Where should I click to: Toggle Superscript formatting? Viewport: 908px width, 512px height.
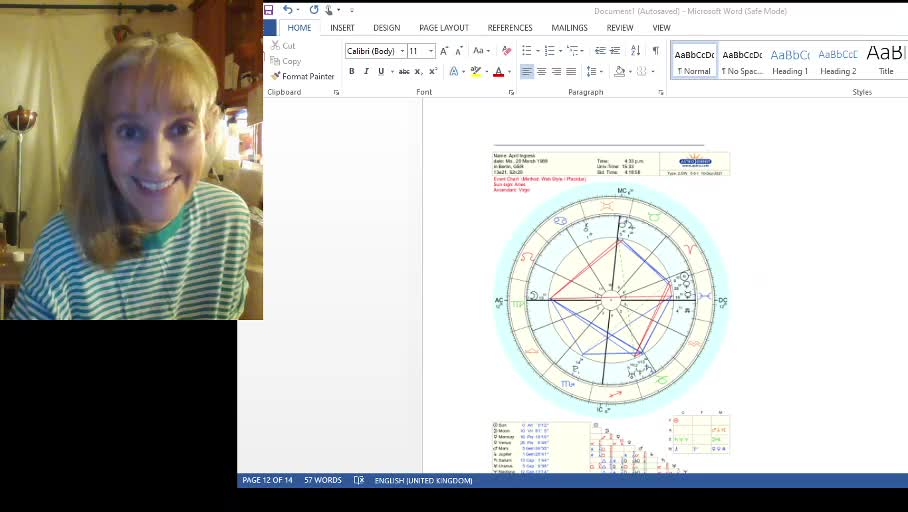(x=433, y=71)
